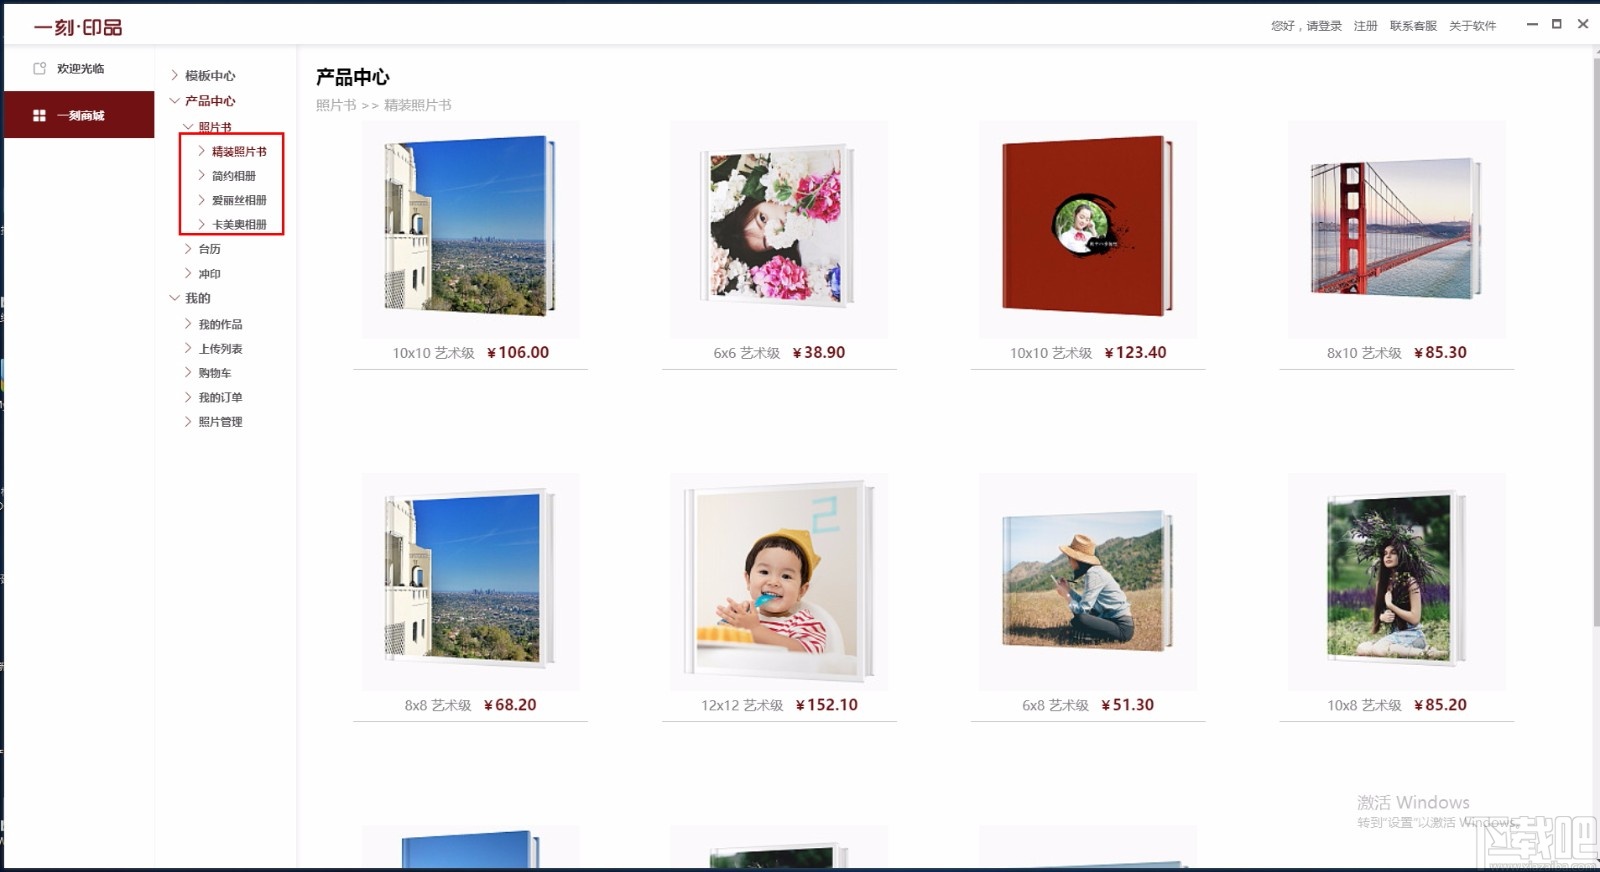Open the 关于软件 link
1600x872 pixels.
coord(1472,26)
